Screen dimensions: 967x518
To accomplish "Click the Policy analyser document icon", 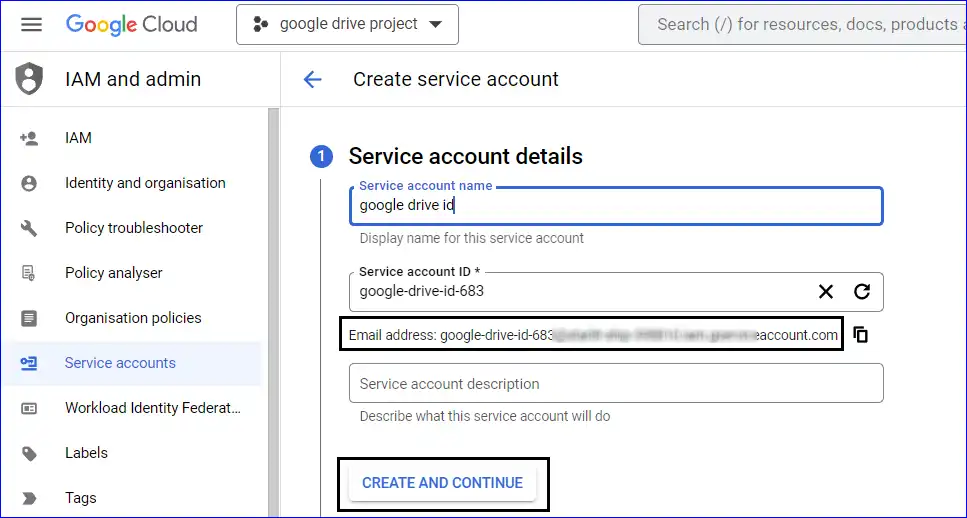I will click(x=29, y=273).
